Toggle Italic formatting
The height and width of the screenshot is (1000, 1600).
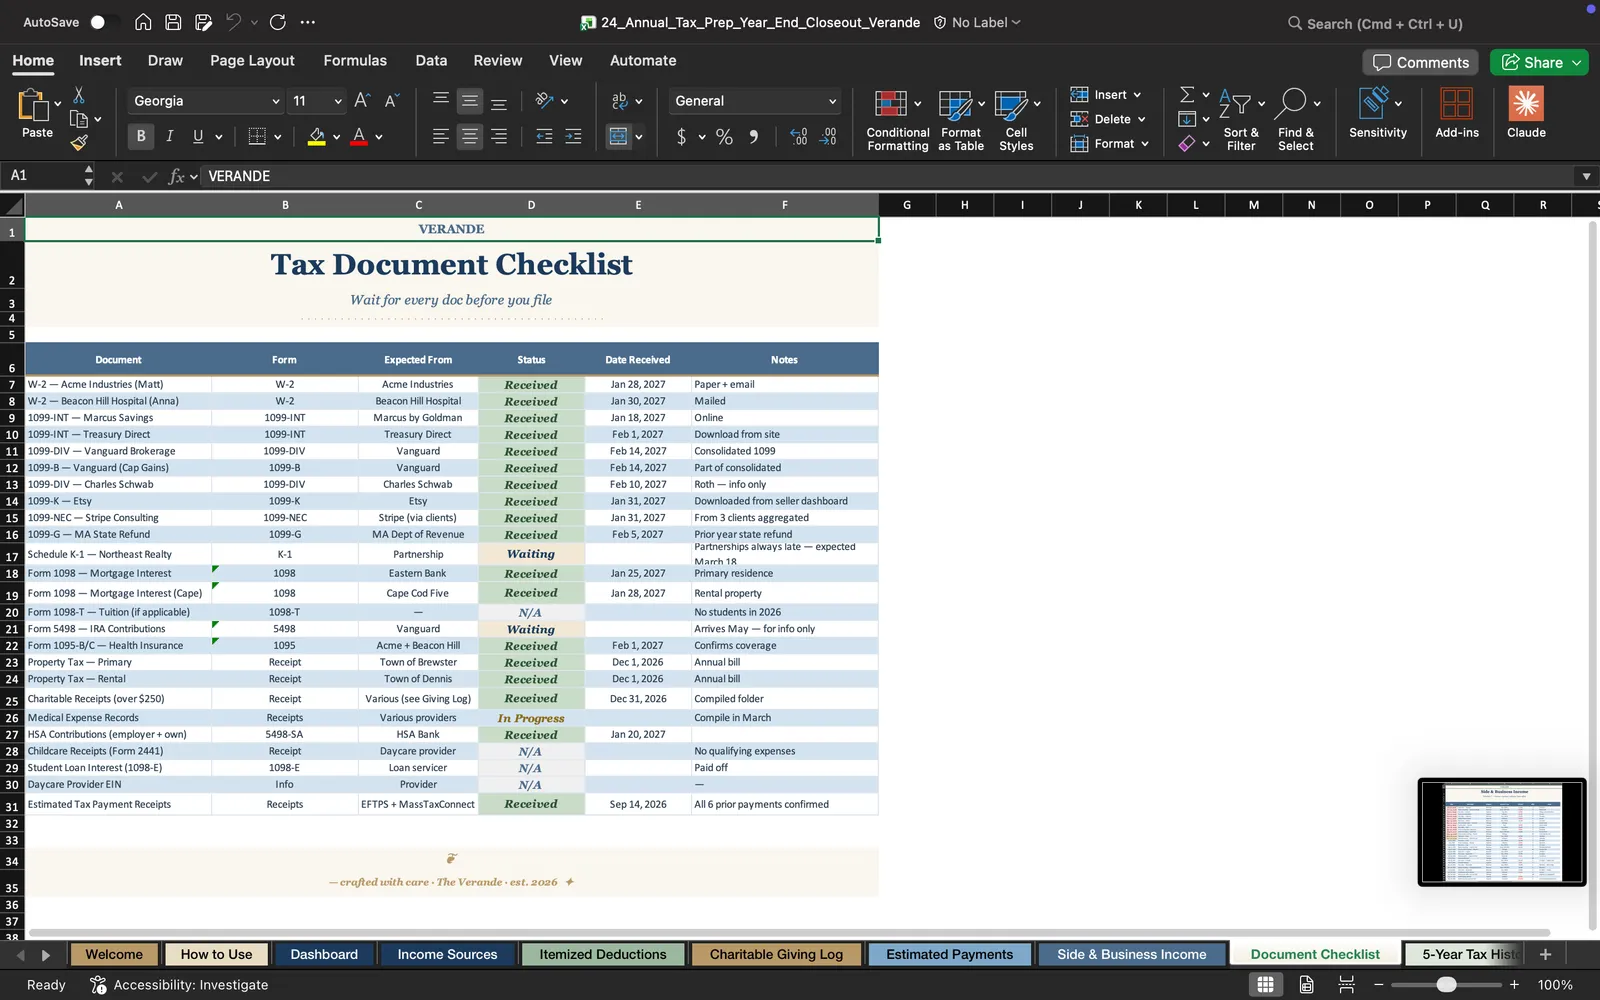pyautogui.click(x=169, y=136)
